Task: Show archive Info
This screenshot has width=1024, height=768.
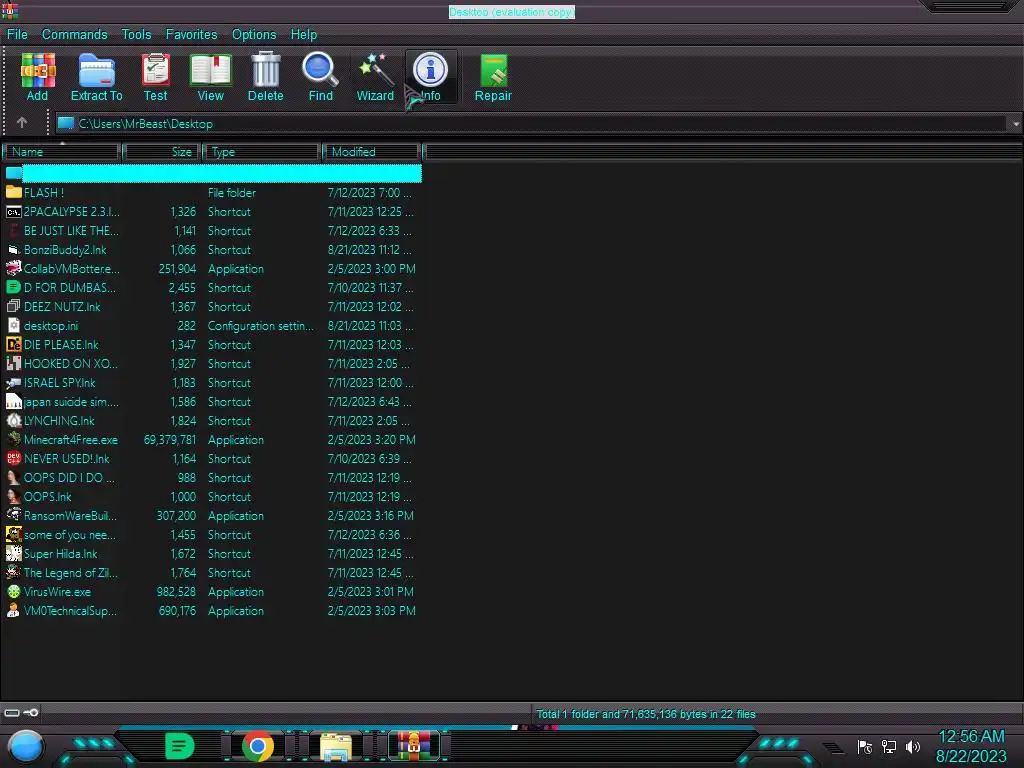Action: click(430, 77)
